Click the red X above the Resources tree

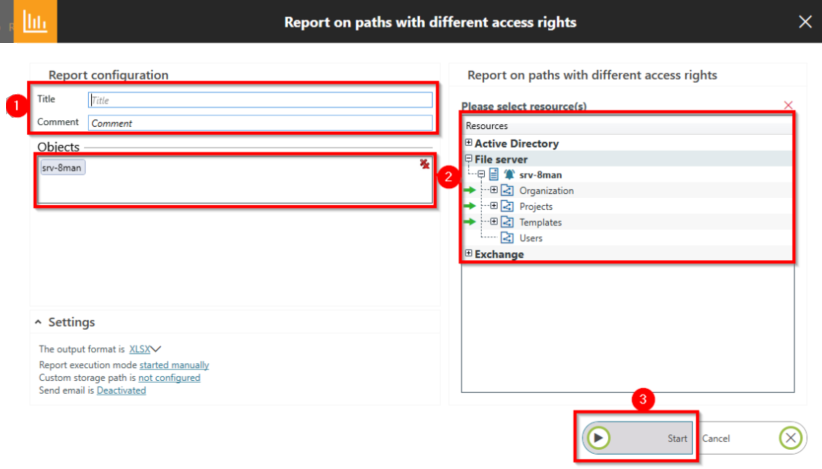click(x=788, y=106)
